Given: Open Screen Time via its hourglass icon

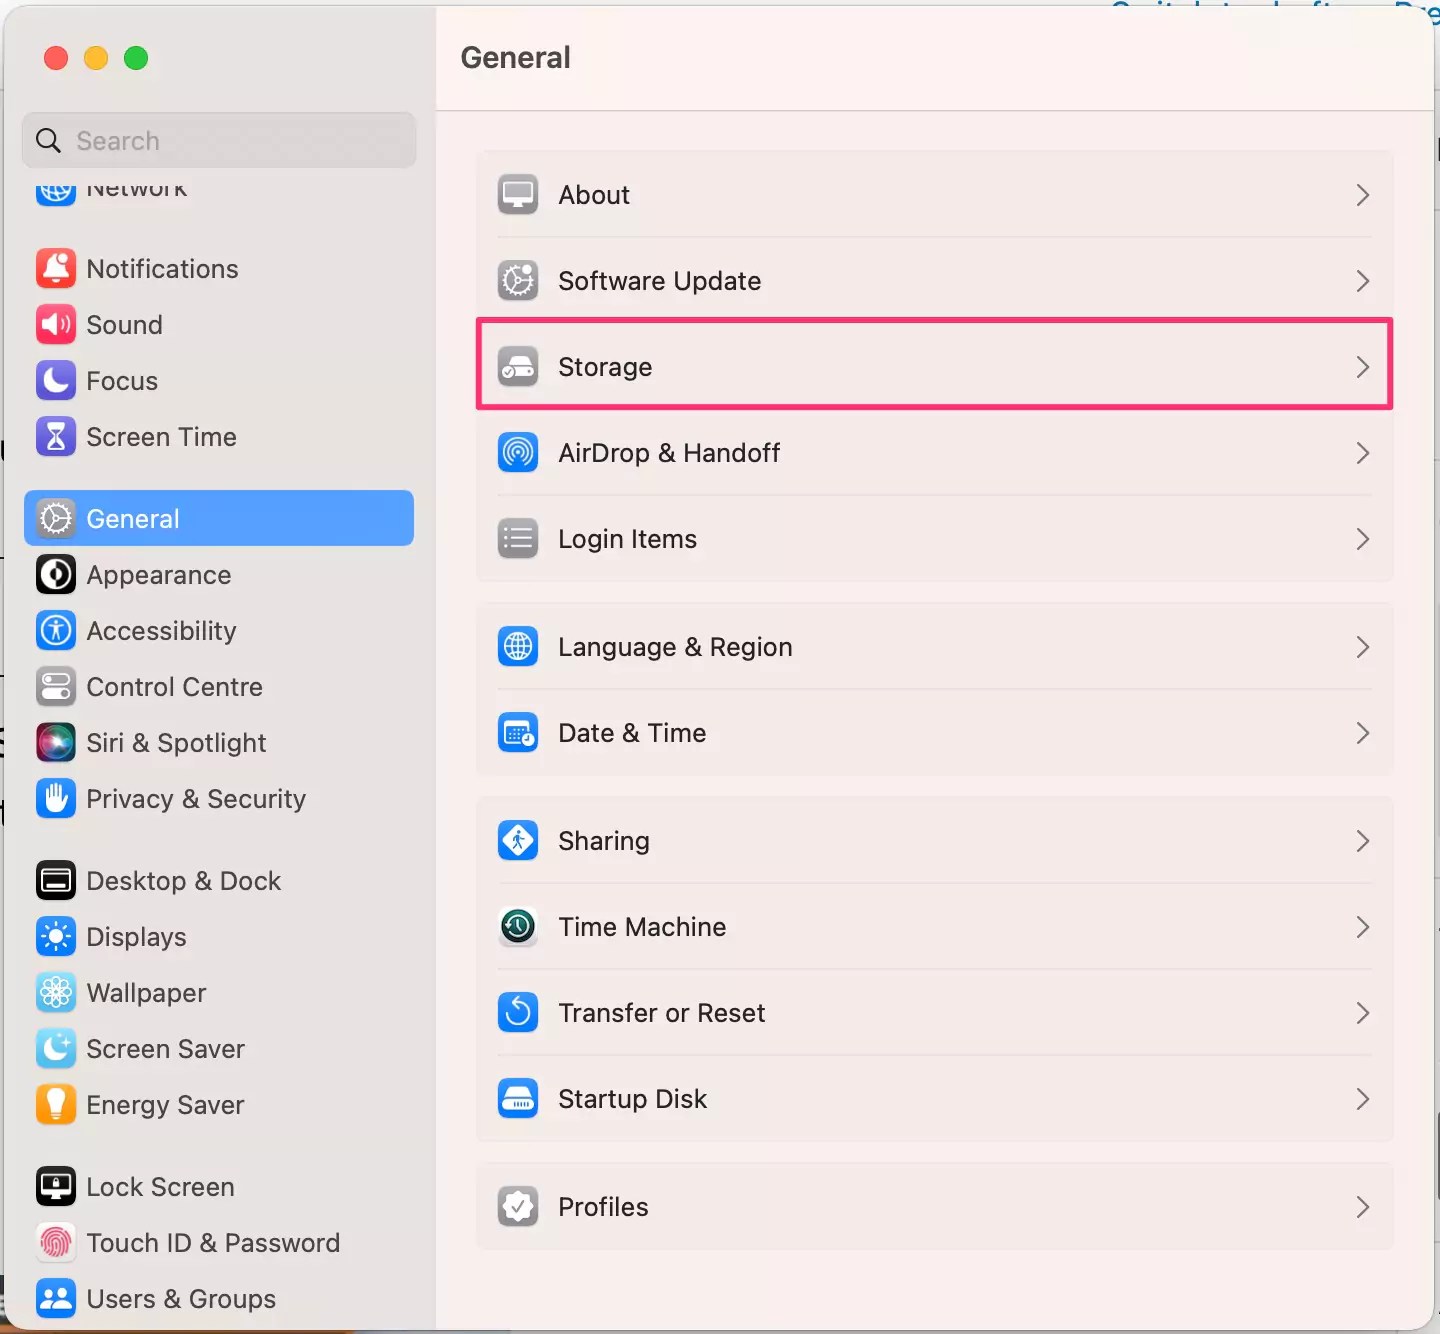Looking at the screenshot, I should click(x=56, y=436).
